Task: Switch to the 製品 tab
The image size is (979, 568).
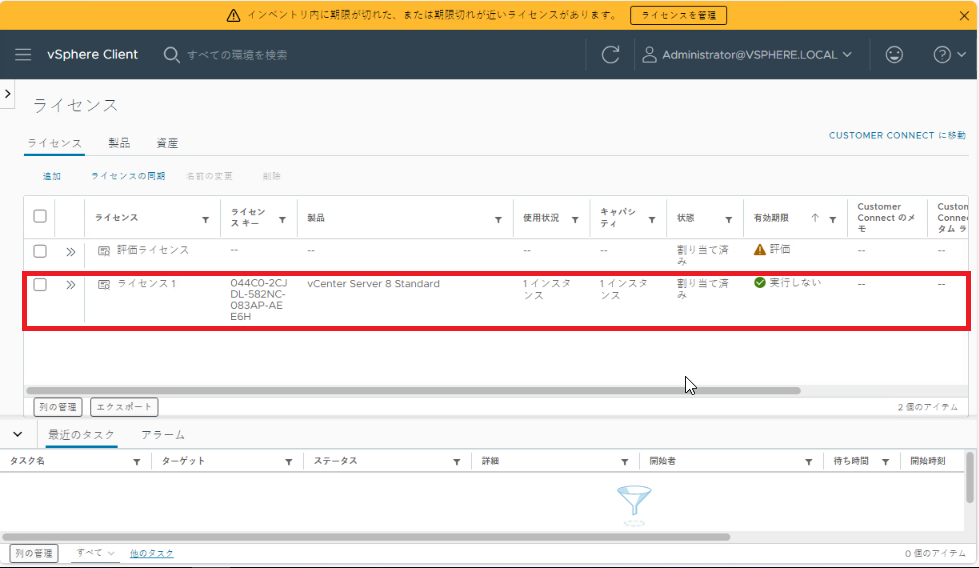Action: click(x=119, y=143)
